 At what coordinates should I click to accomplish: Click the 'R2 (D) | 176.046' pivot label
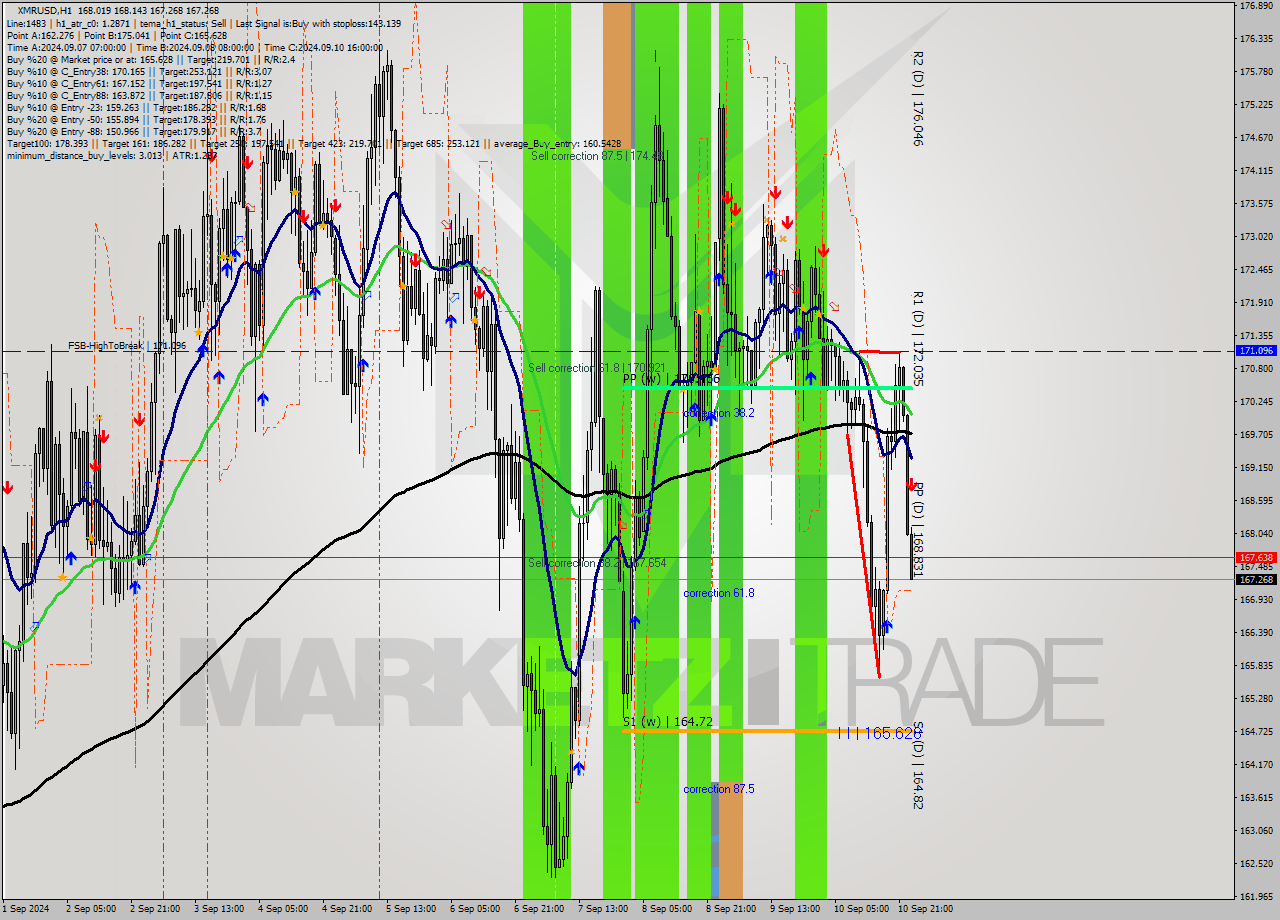[x=917, y=99]
